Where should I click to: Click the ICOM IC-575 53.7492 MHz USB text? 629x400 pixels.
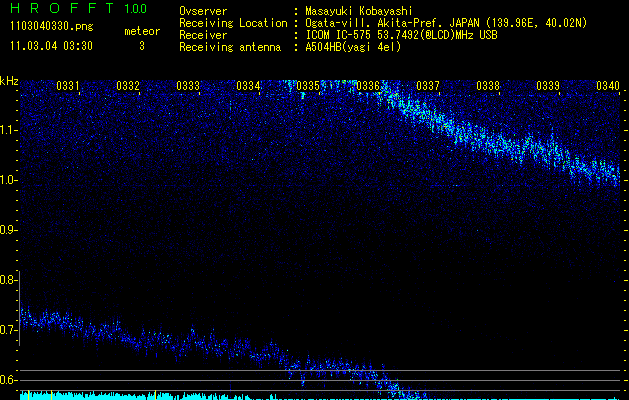pos(401,35)
